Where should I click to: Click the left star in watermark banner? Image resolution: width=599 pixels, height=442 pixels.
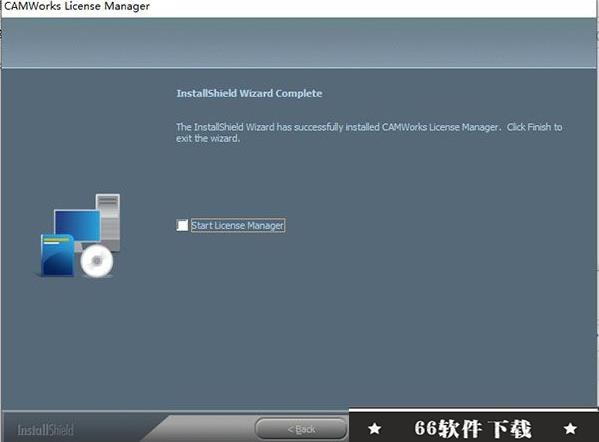click(x=374, y=428)
